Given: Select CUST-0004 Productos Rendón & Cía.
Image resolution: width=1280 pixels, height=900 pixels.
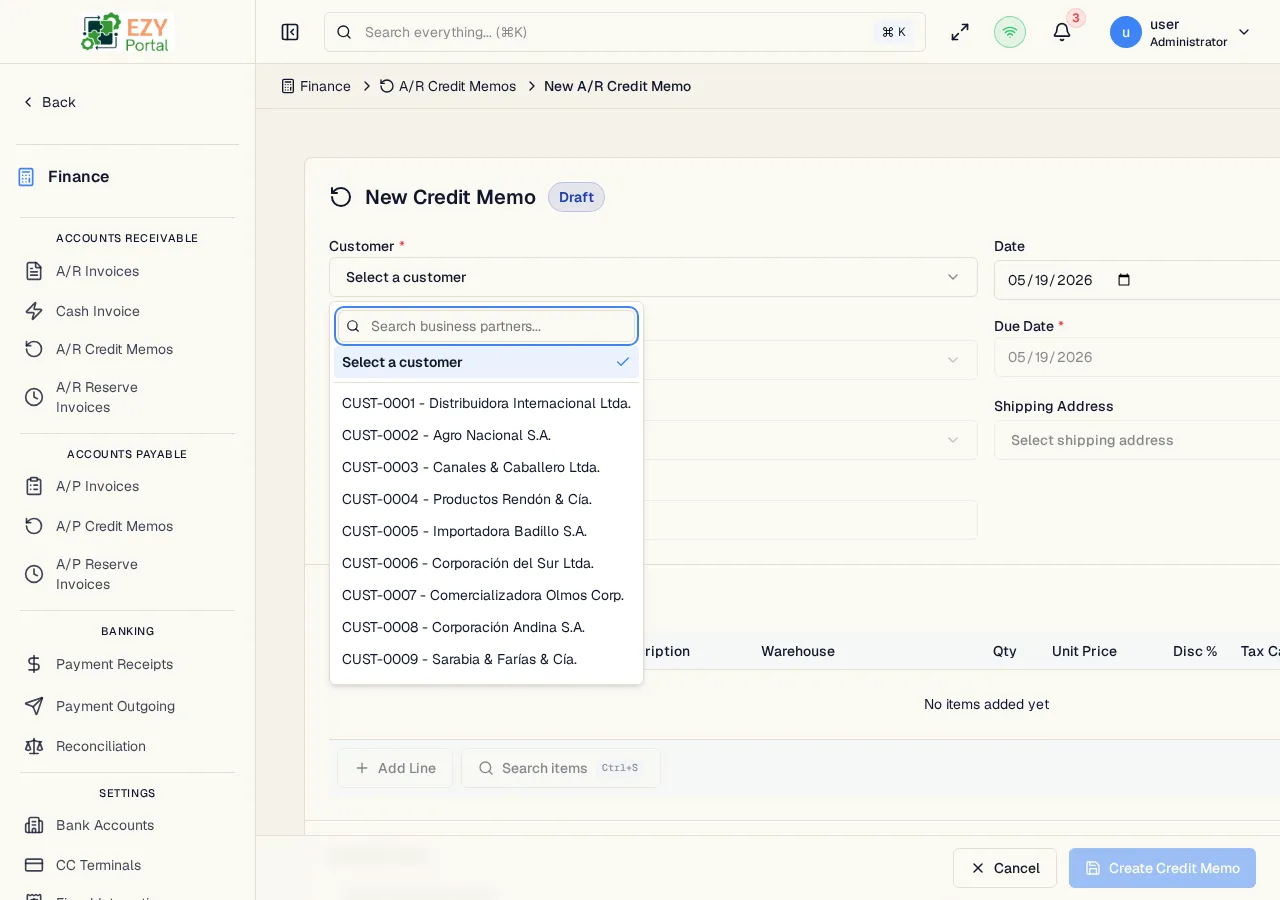Looking at the screenshot, I should point(486,499).
